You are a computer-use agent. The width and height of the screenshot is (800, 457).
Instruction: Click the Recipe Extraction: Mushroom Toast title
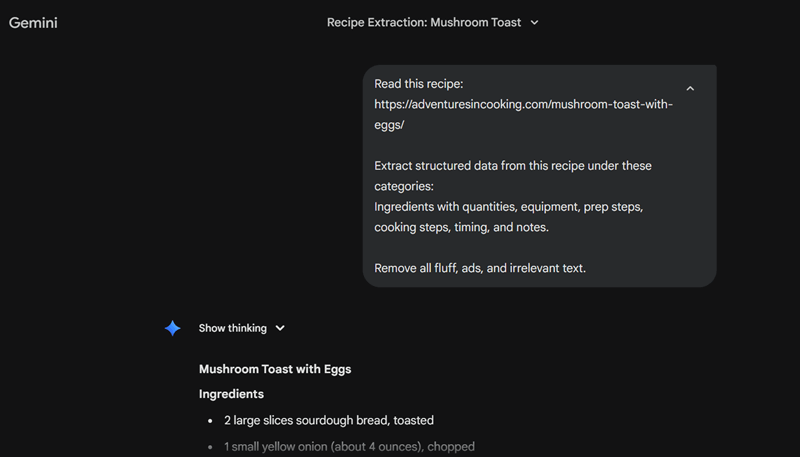(423, 23)
